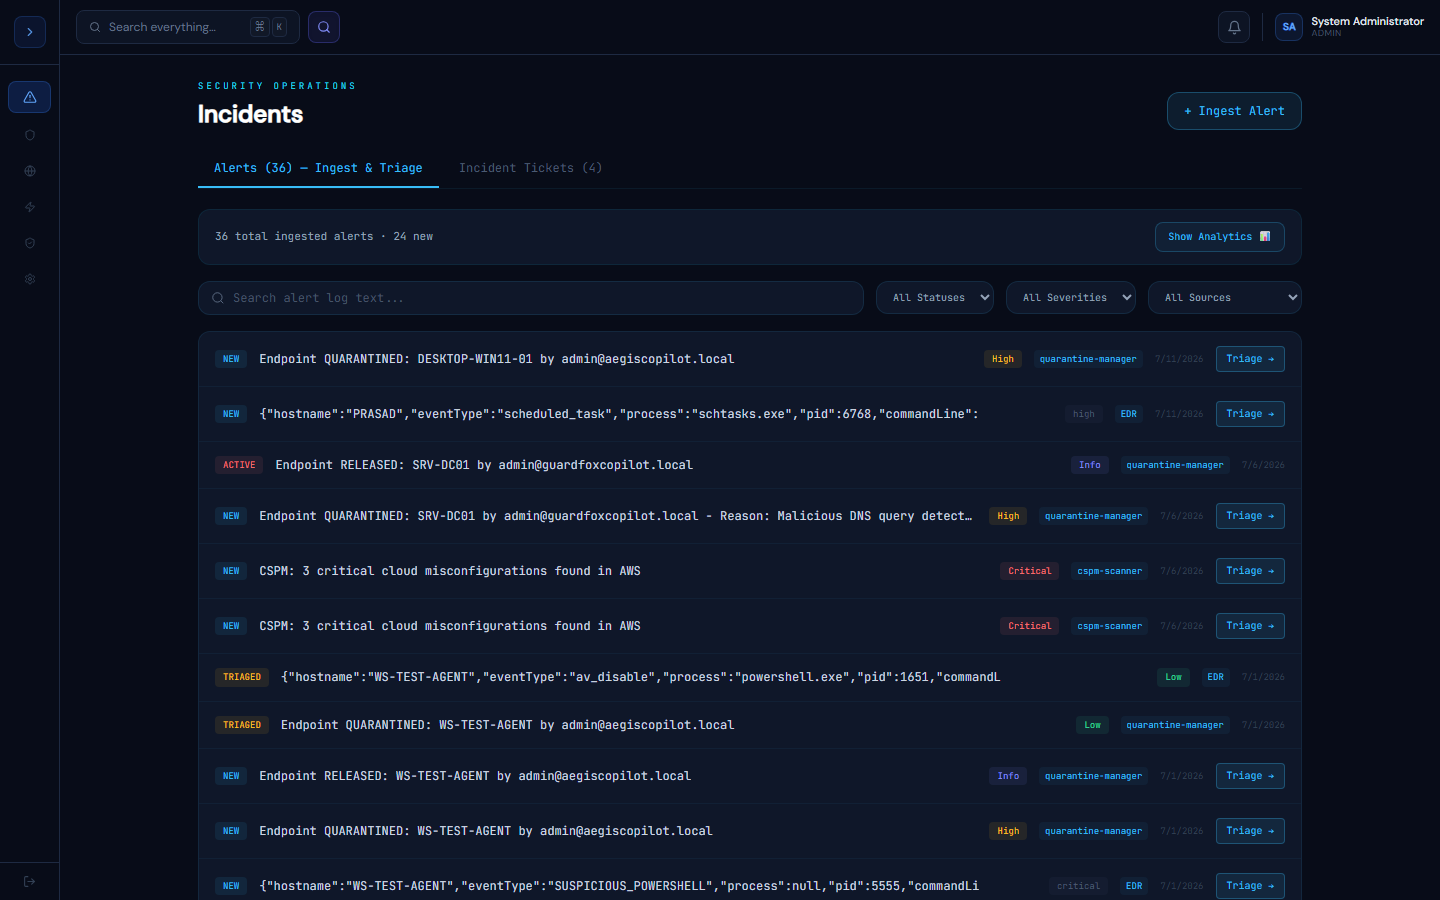Triage the SRV-DC01 quarantined alert
The width and height of the screenshot is (1440, 900).
[x=1250, y=516]
